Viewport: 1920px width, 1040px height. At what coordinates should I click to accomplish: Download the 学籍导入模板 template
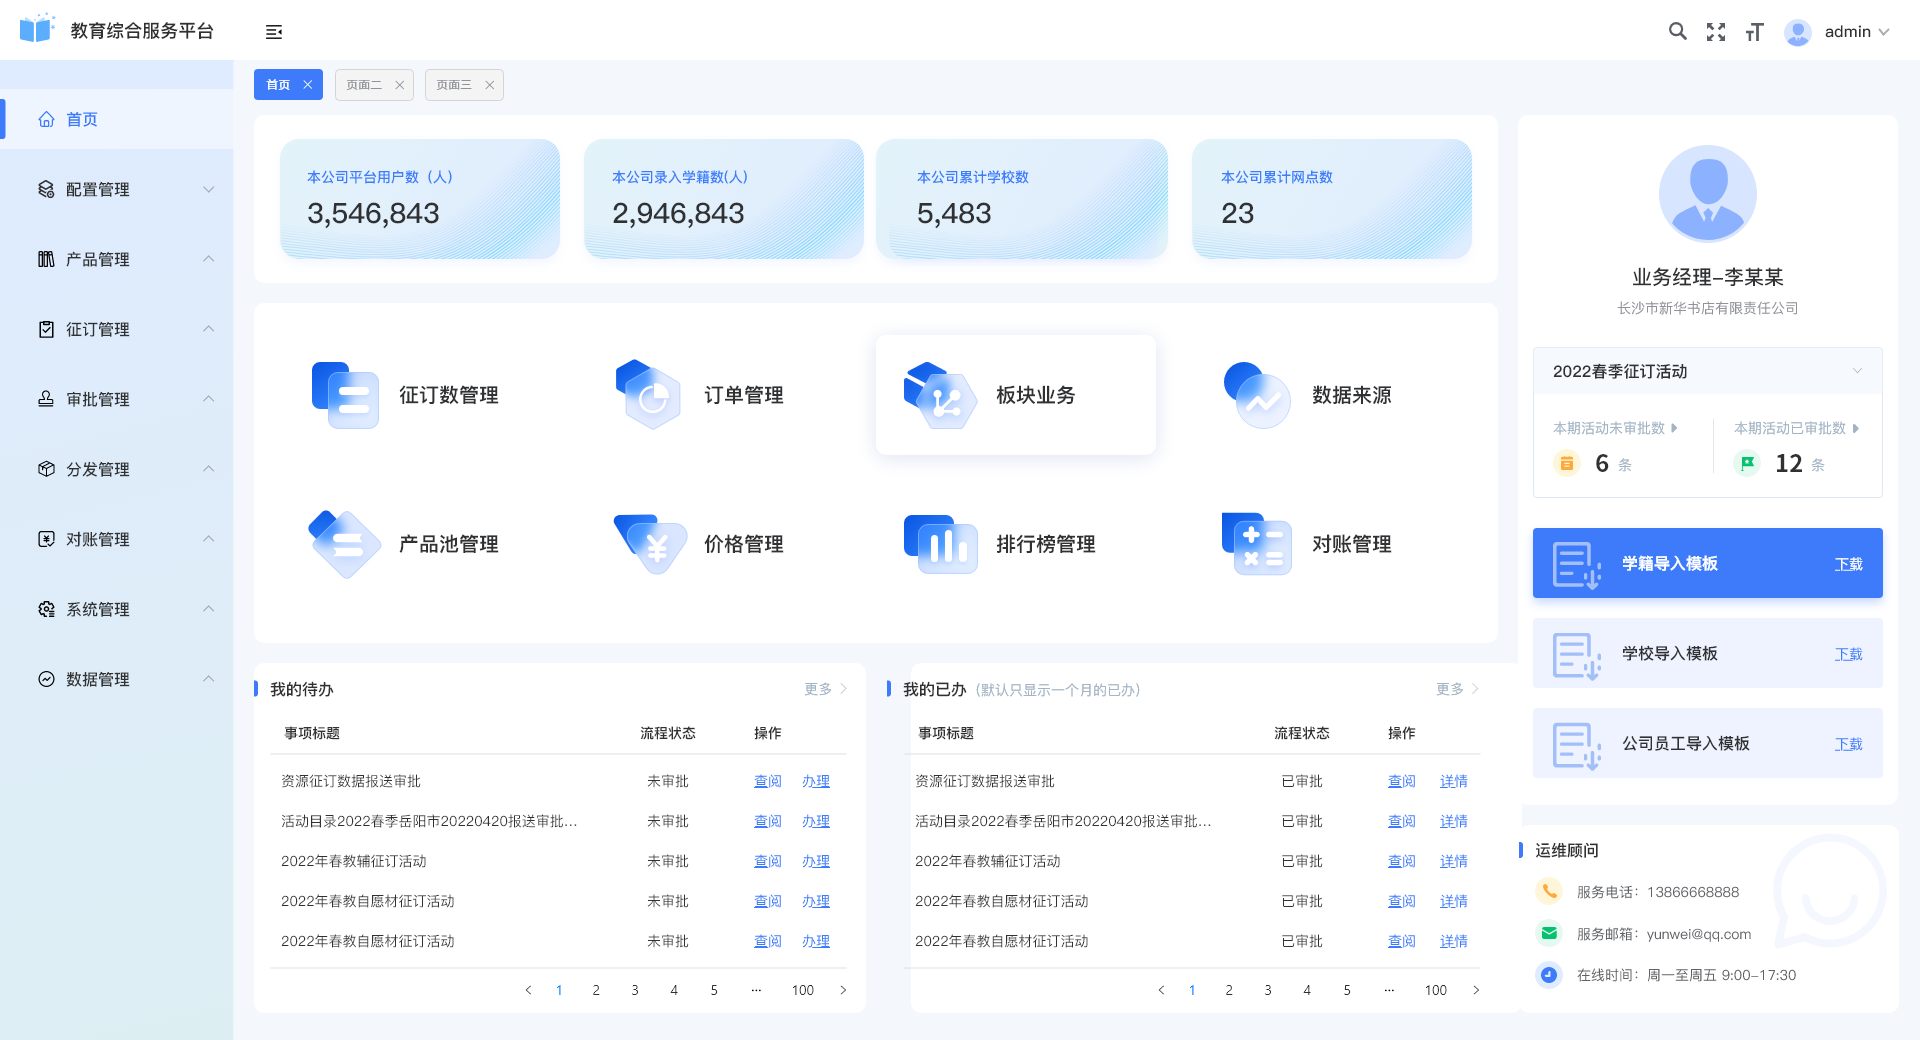click(x=1848, y=564)
